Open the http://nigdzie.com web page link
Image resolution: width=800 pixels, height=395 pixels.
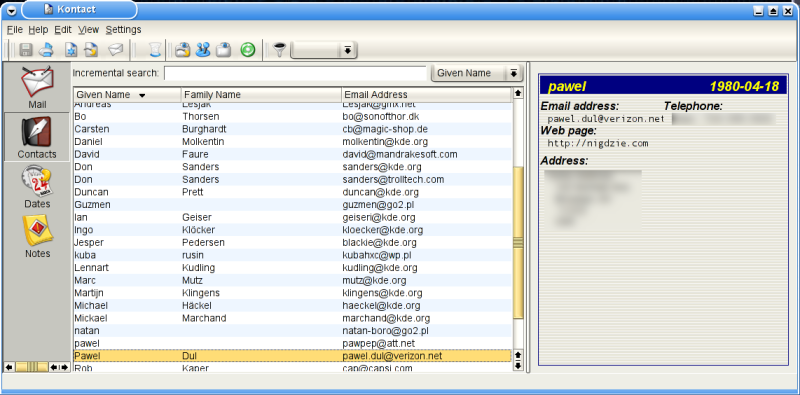[598, 143]
